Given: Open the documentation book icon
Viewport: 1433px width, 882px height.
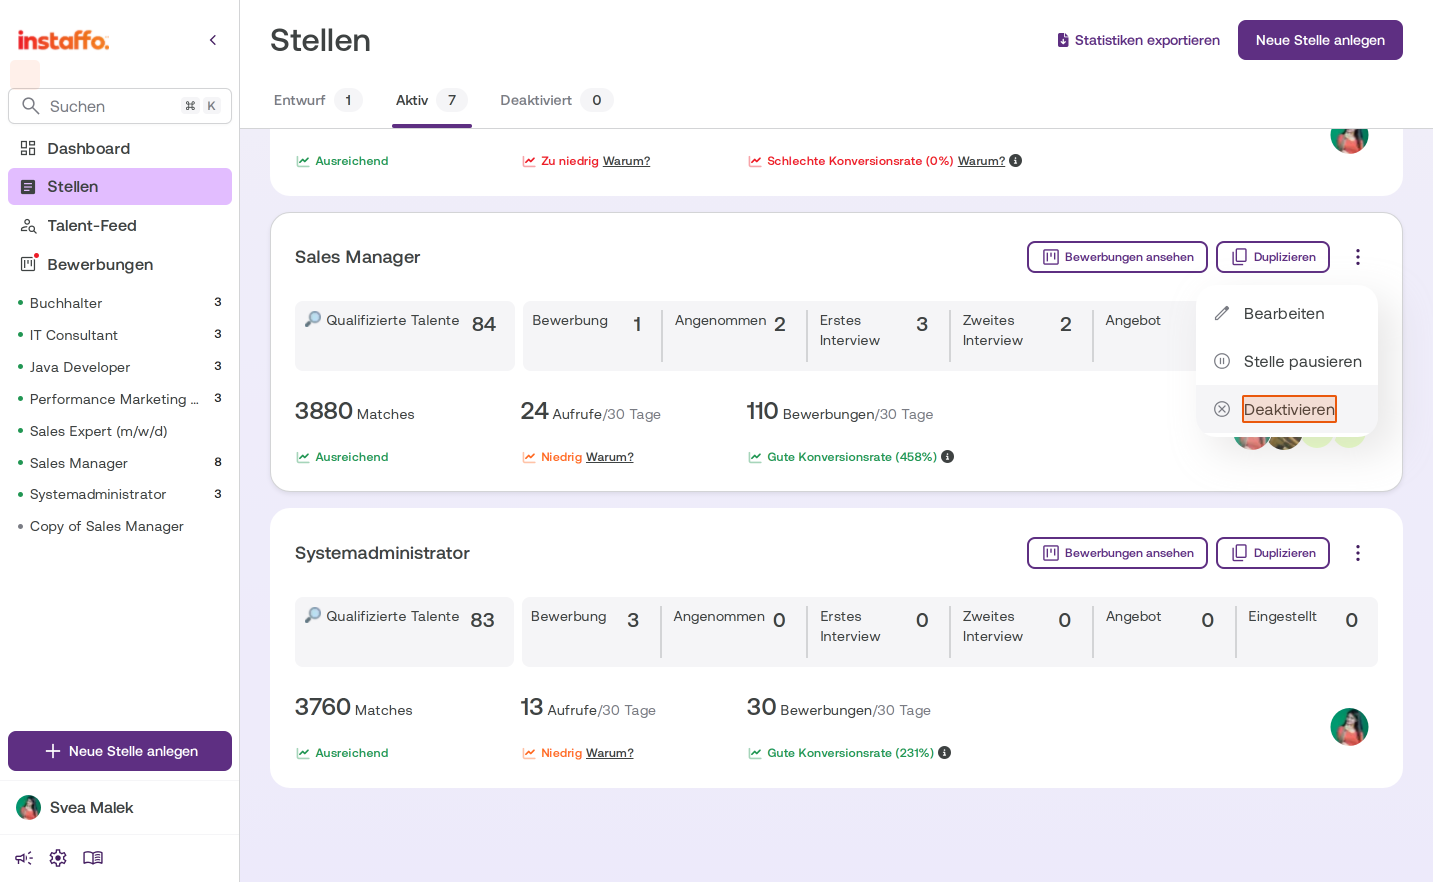Looking at the screenshot, I should (93, 858).
